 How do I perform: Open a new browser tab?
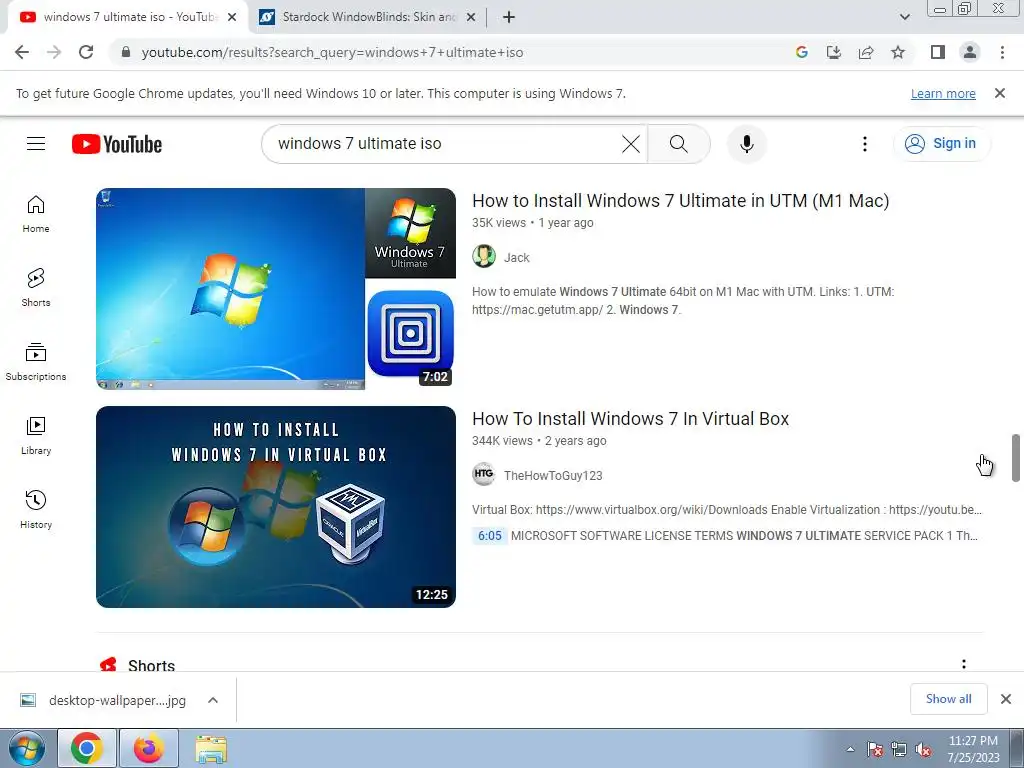pos(509,18)
